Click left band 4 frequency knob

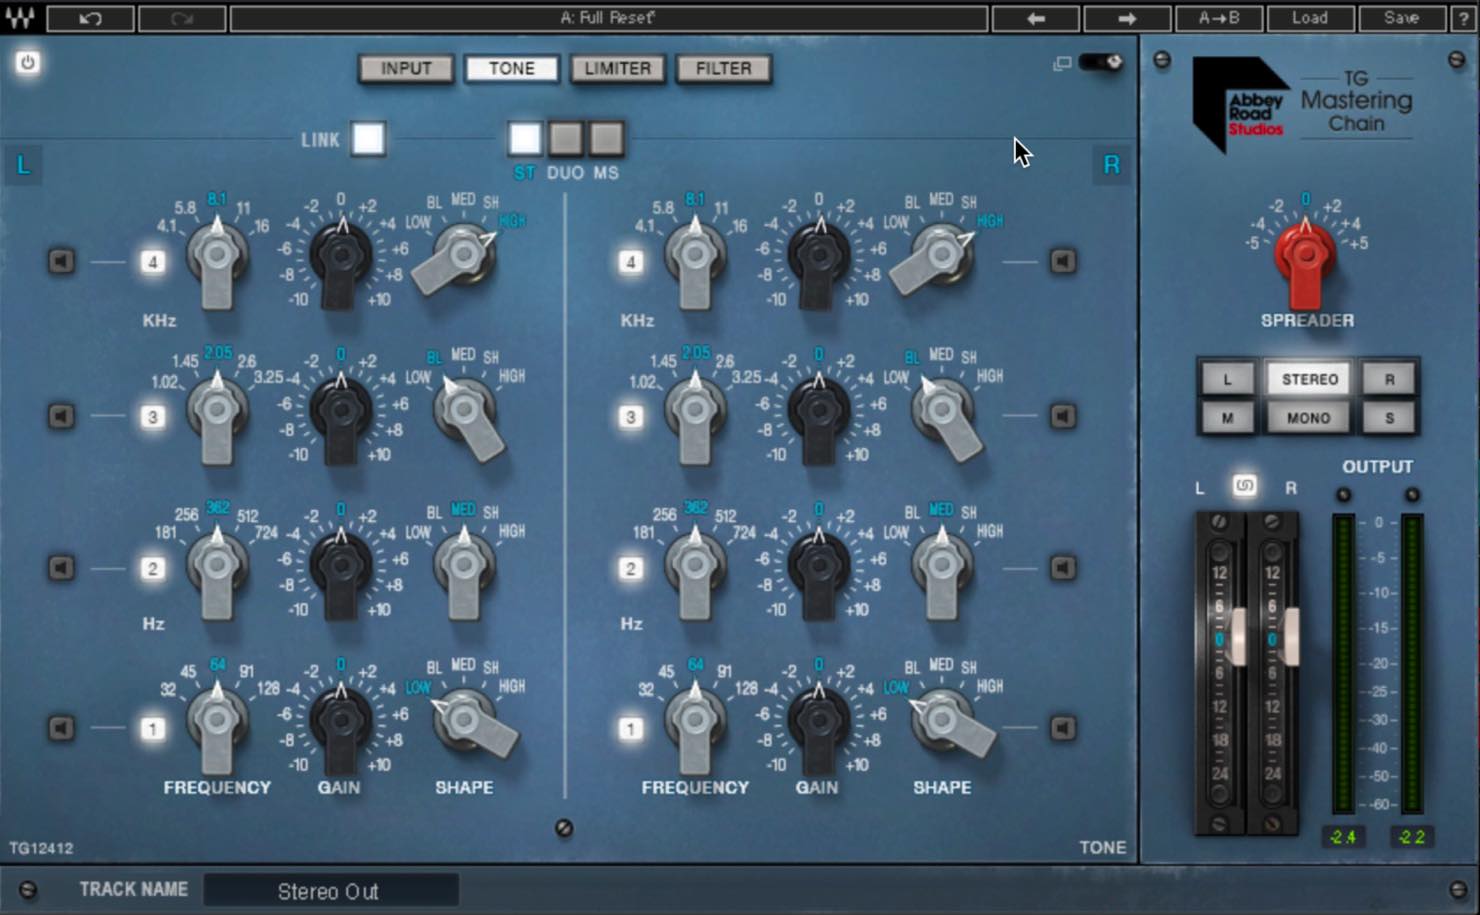tap(217, 261)
